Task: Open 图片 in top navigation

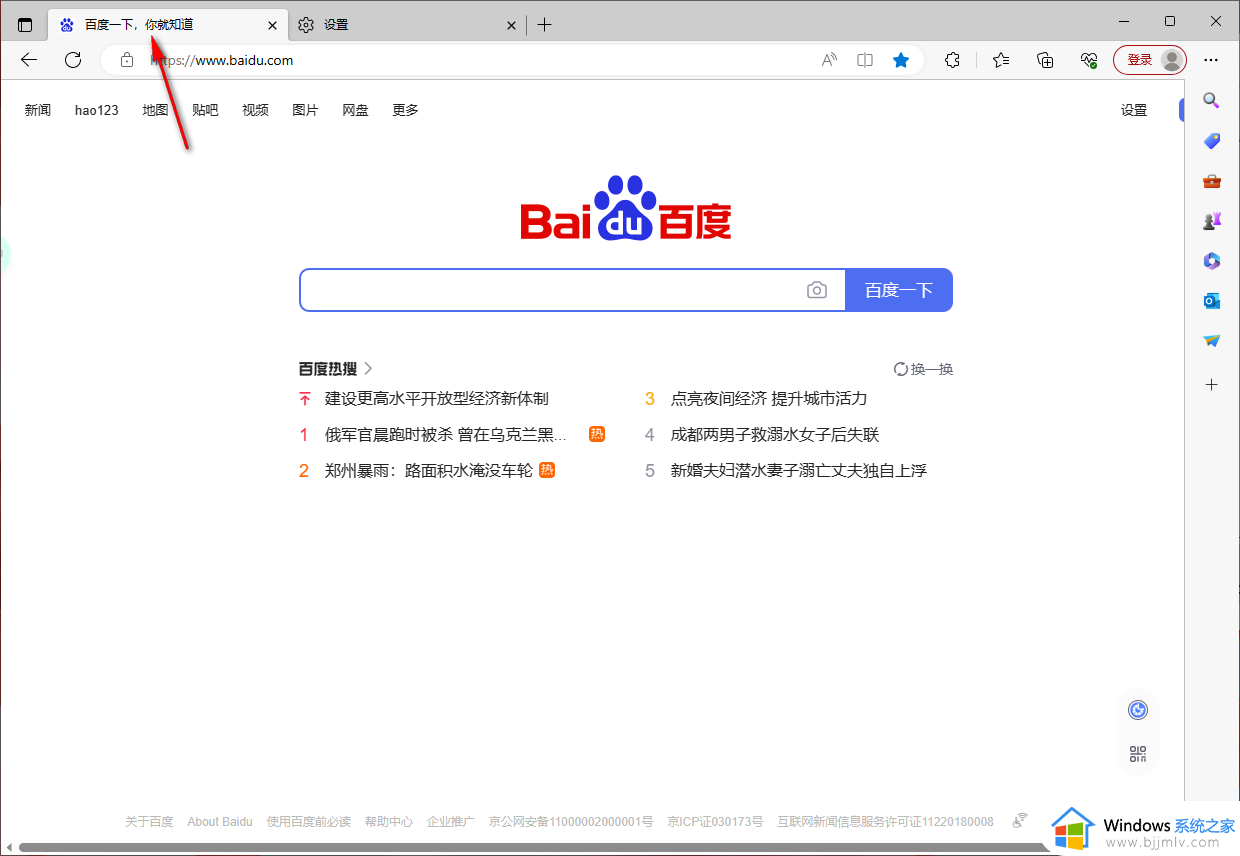Action: (x=305, y=110)
